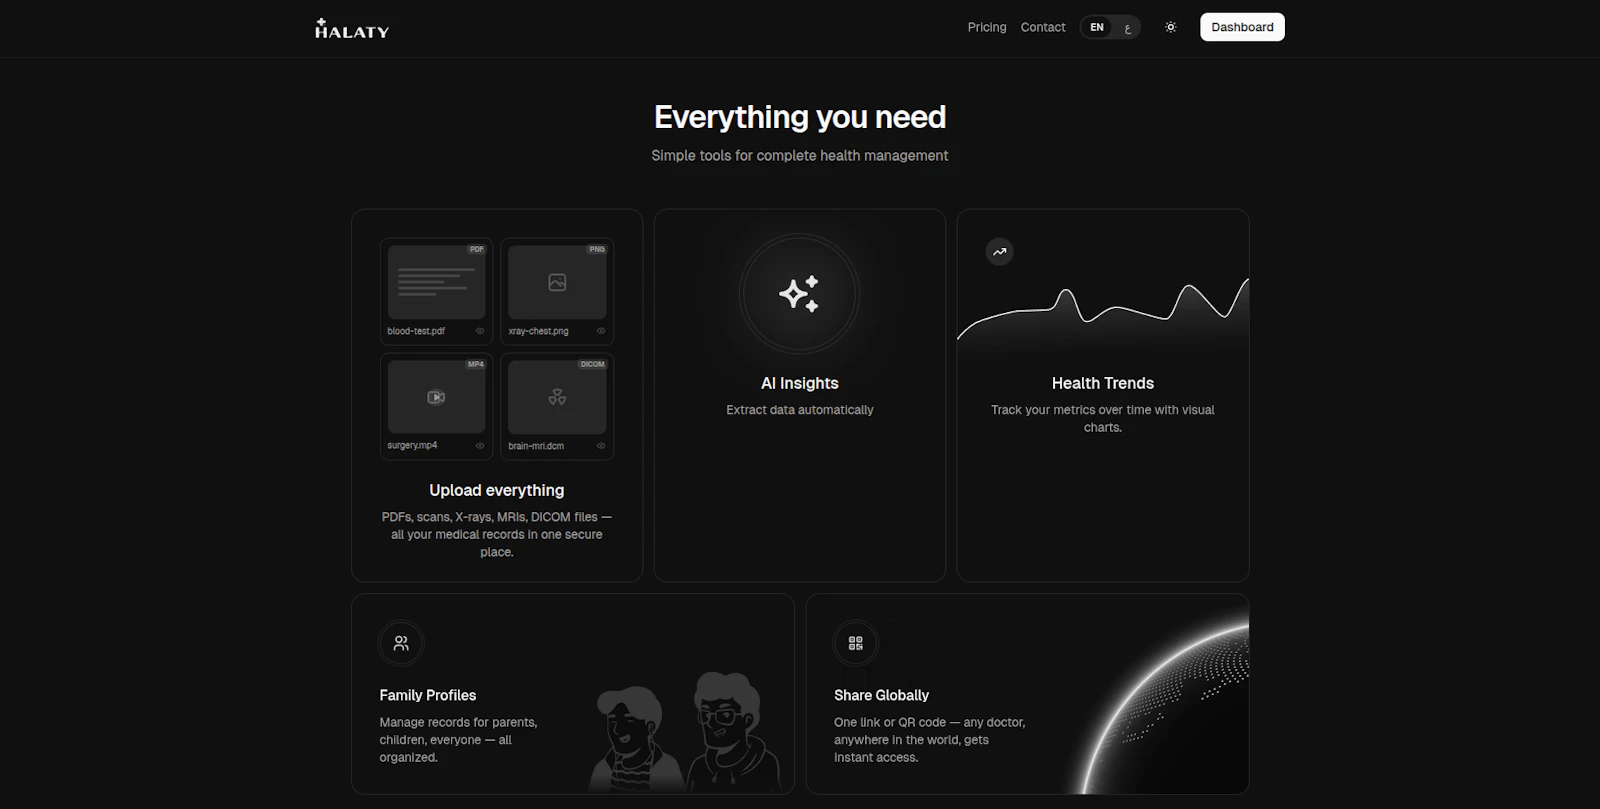Preview blood-test.pdf using eye icon
1600x809 pixels.
point(480,331)
